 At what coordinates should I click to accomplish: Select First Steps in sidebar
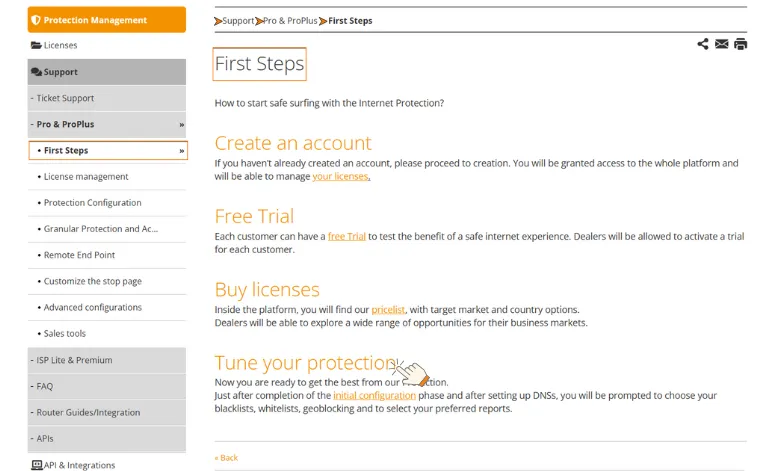click(108, 151)
